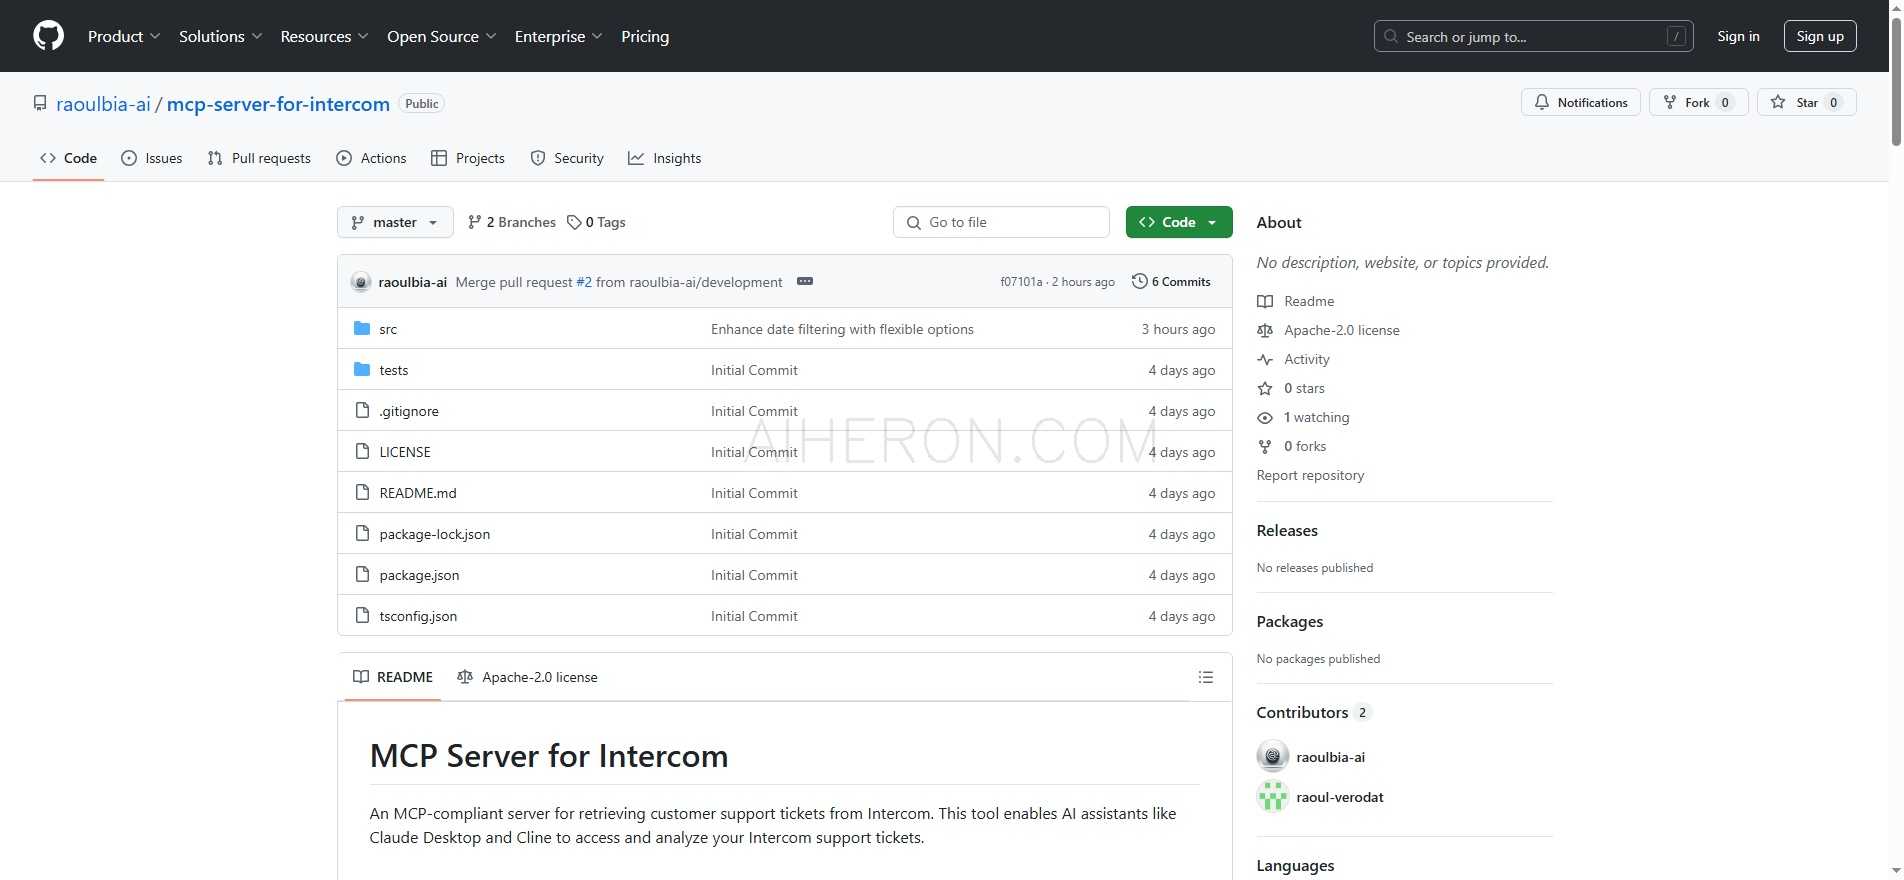Image resolution: width=1904 pixels, height=880 pixels.
Task: Select the README tab above content
Action: (393, 677)
